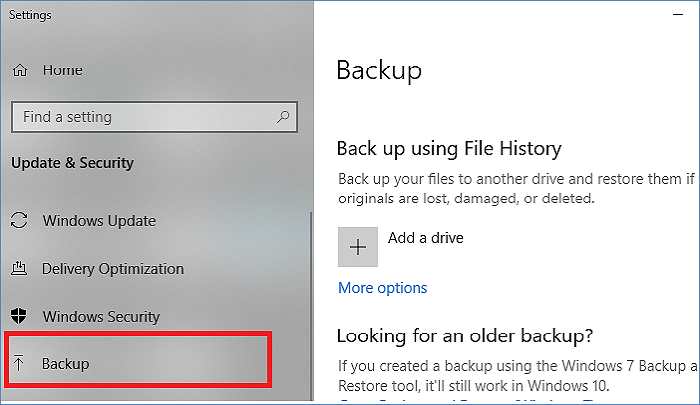Click the "Looking for an older backup?" heading
700x405 pixels.
465,335
